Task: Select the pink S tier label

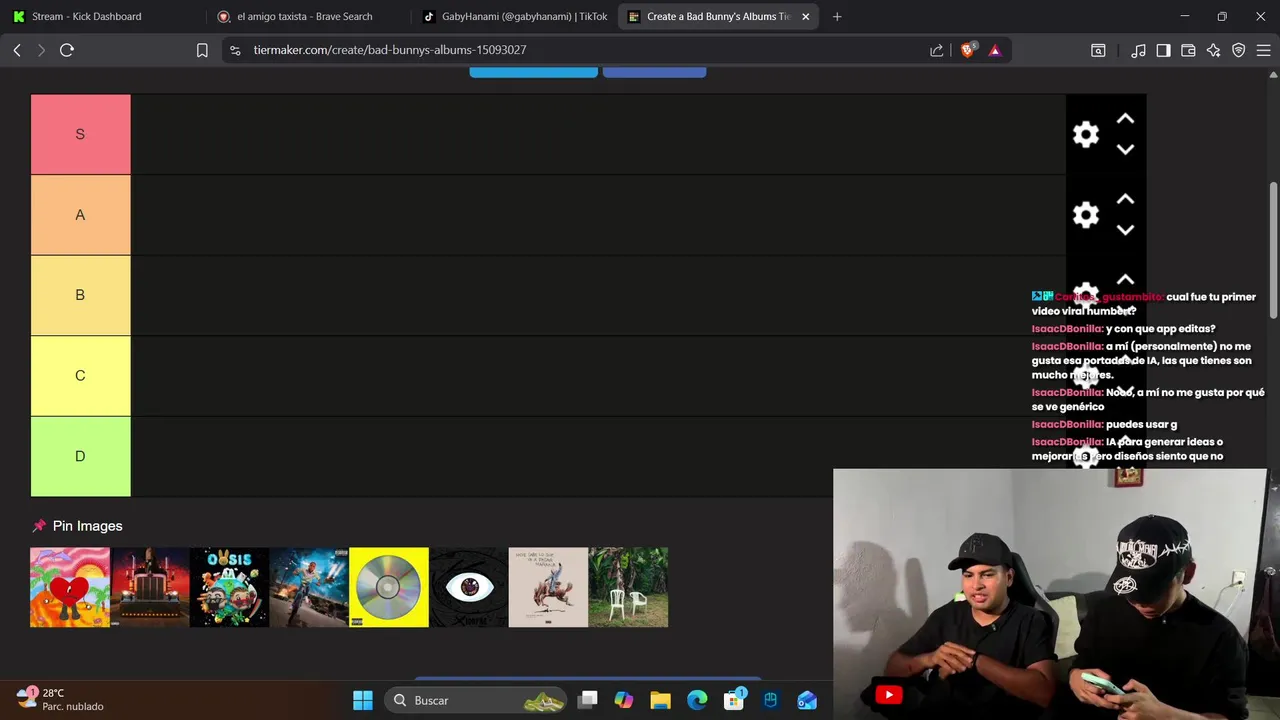Action: (x=81, y=135)
